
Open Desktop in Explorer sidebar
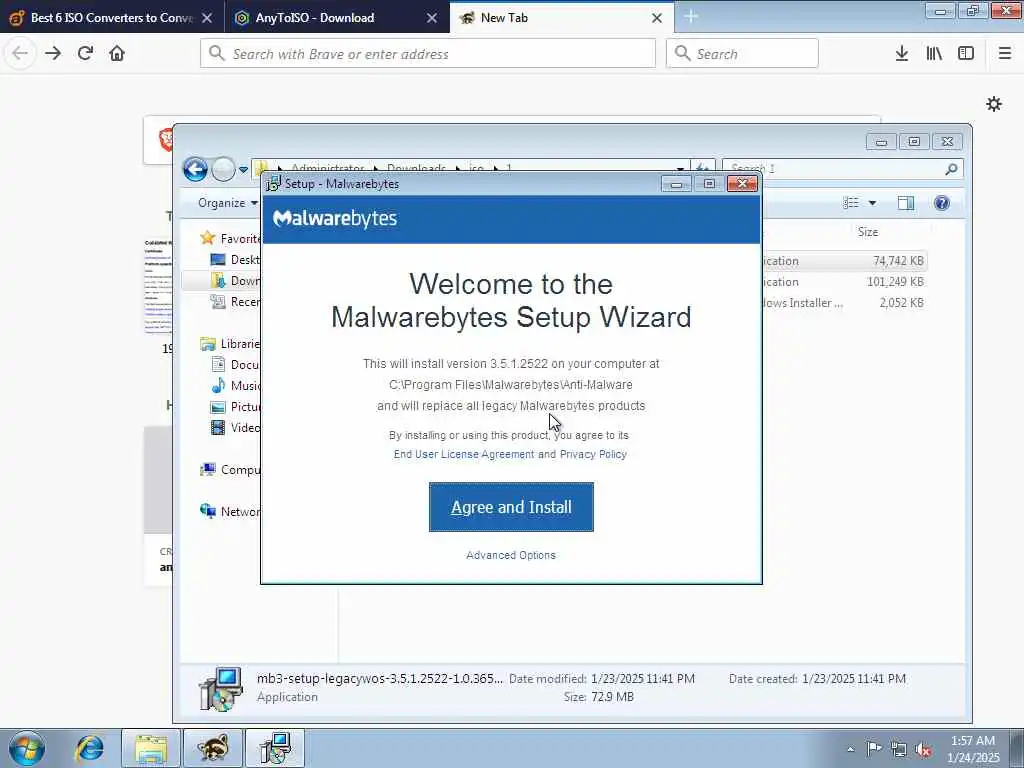235,259
